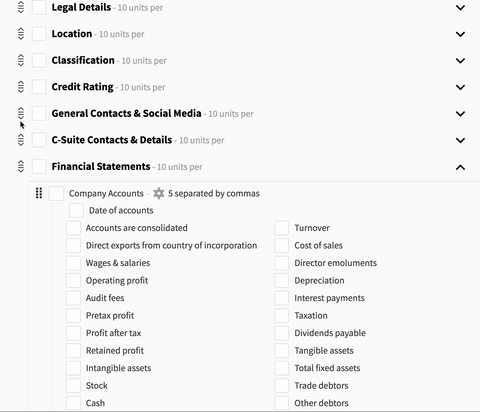480x412 pixels.
Task: Enable the Operating profit checkbox
Action: click(73, 280)
